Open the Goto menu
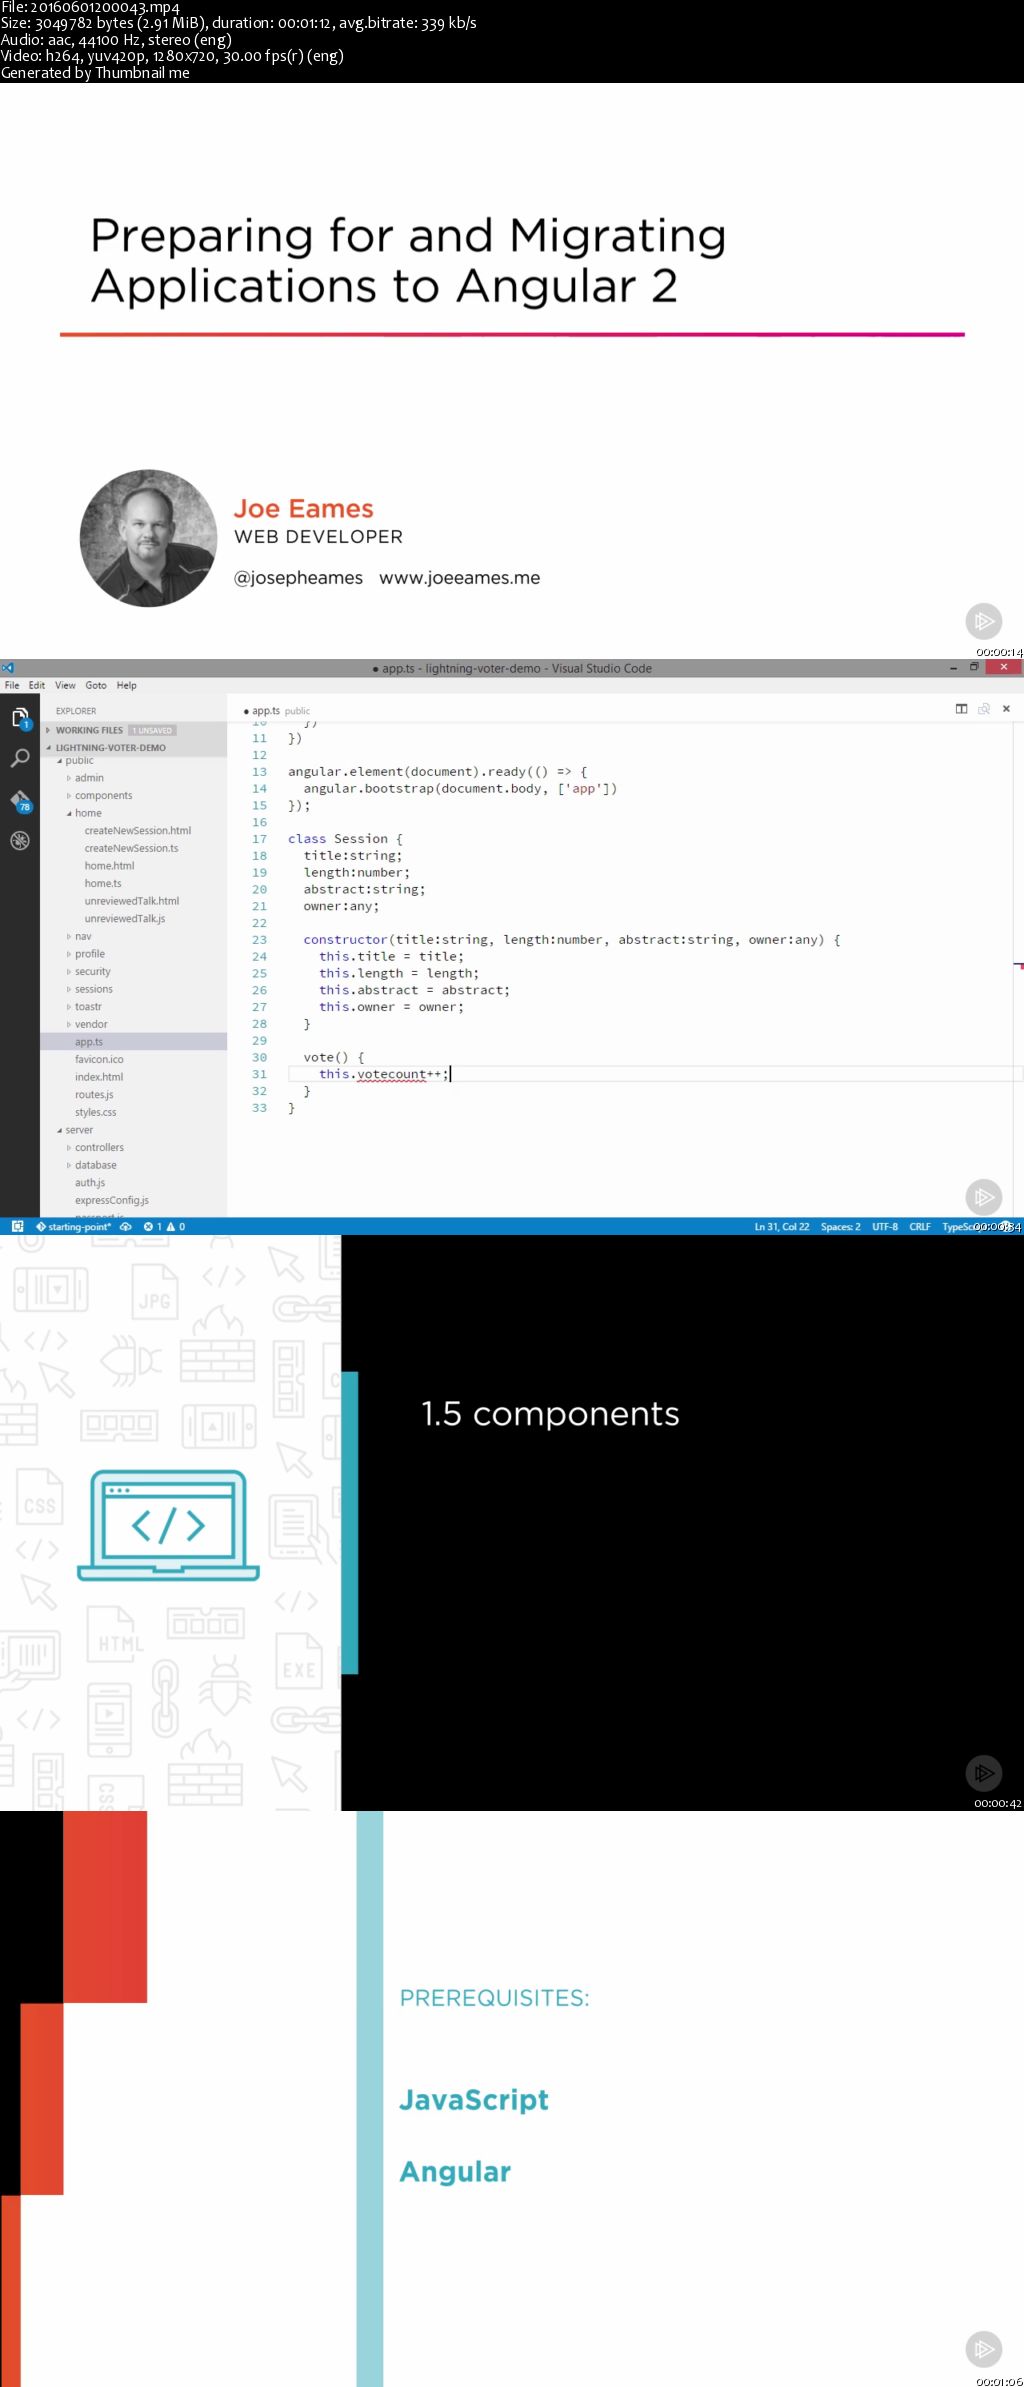The image size is (1024, 2387). [x=96, y=685]
